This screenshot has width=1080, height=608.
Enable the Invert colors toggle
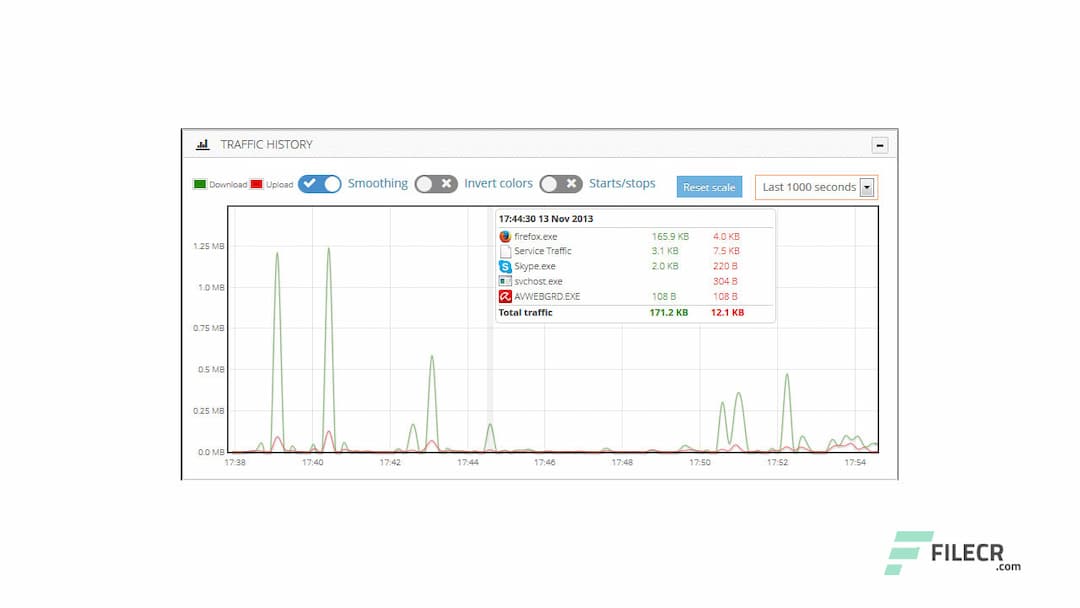436,184
